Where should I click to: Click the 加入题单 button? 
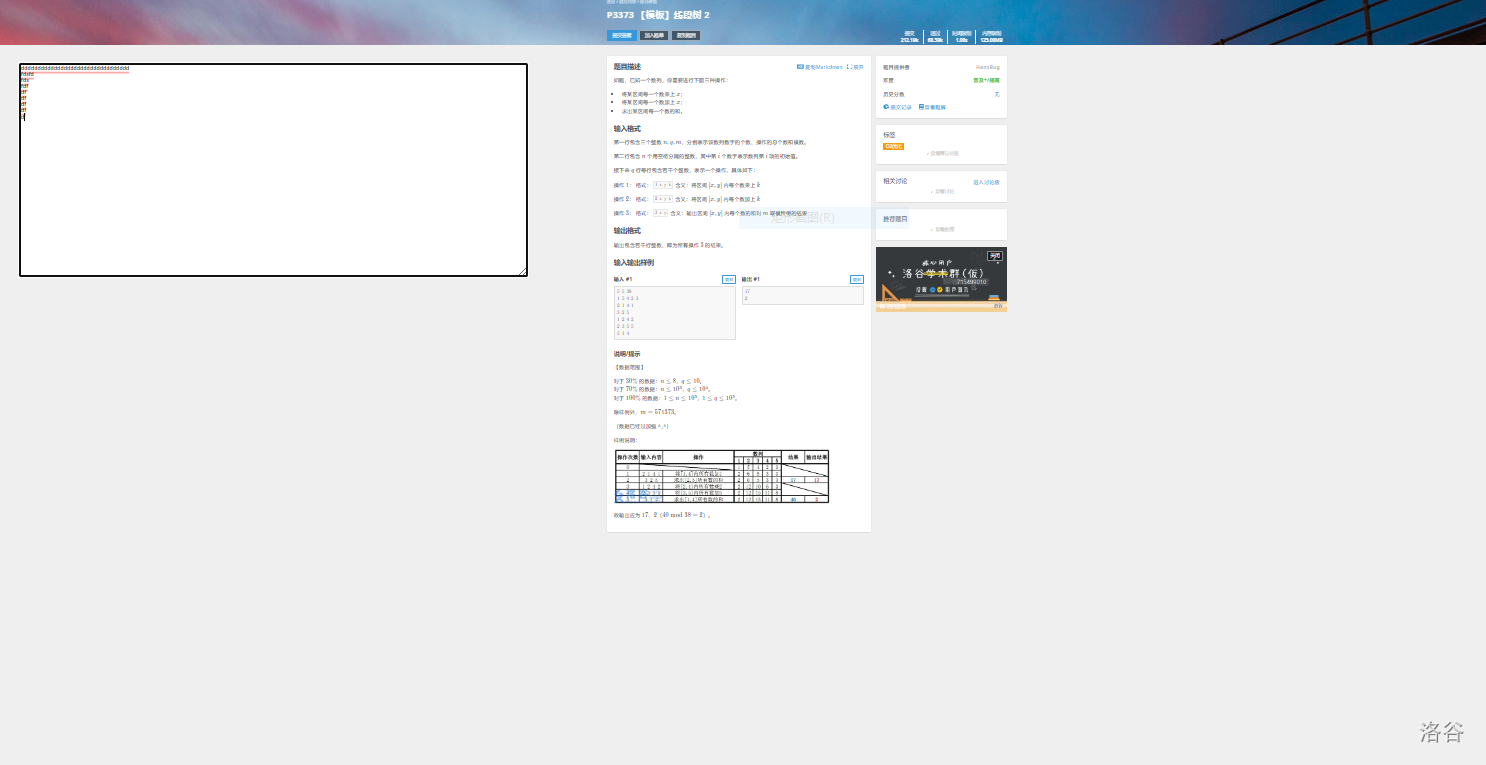(x=654, y=35)
